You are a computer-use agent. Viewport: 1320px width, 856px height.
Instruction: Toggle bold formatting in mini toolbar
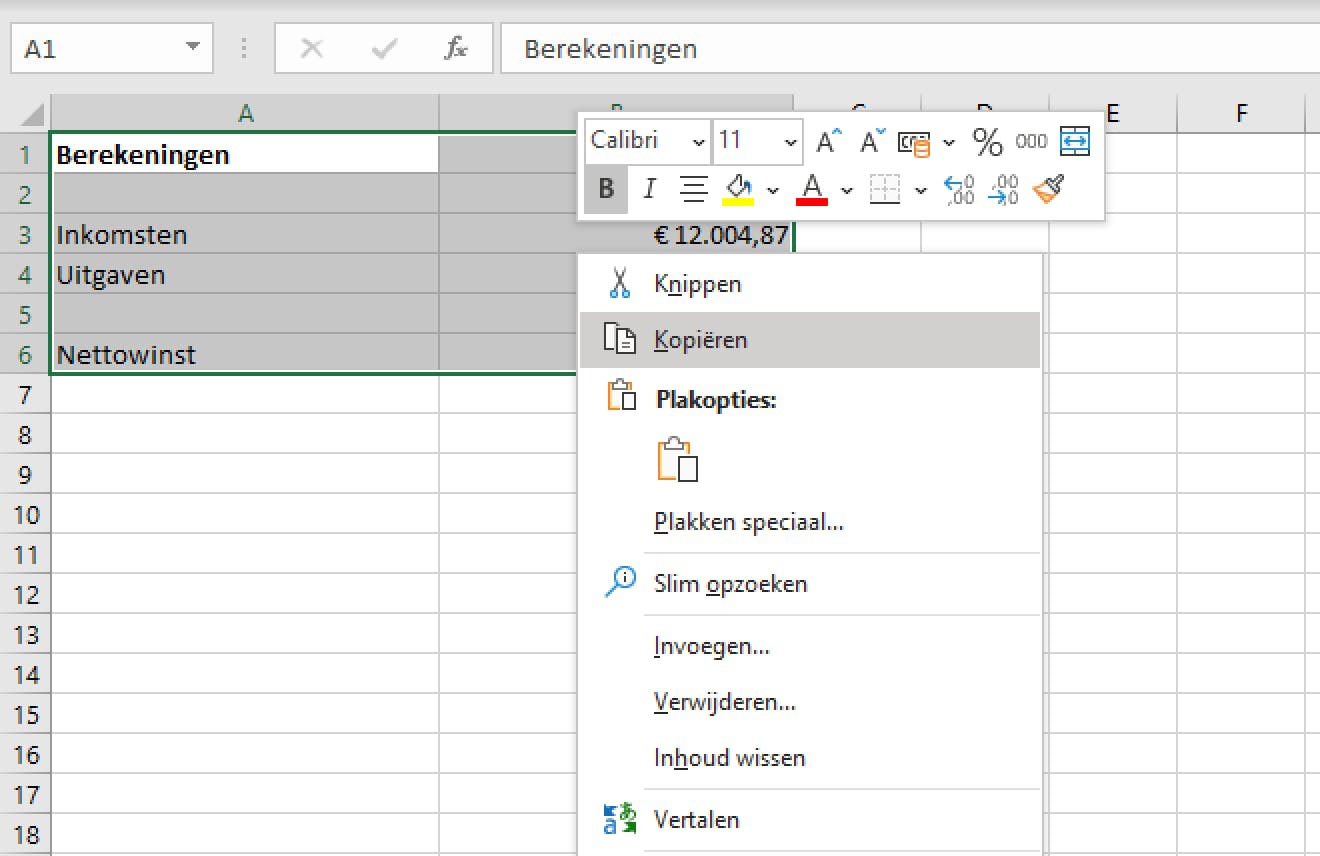[x=606, y=188]
